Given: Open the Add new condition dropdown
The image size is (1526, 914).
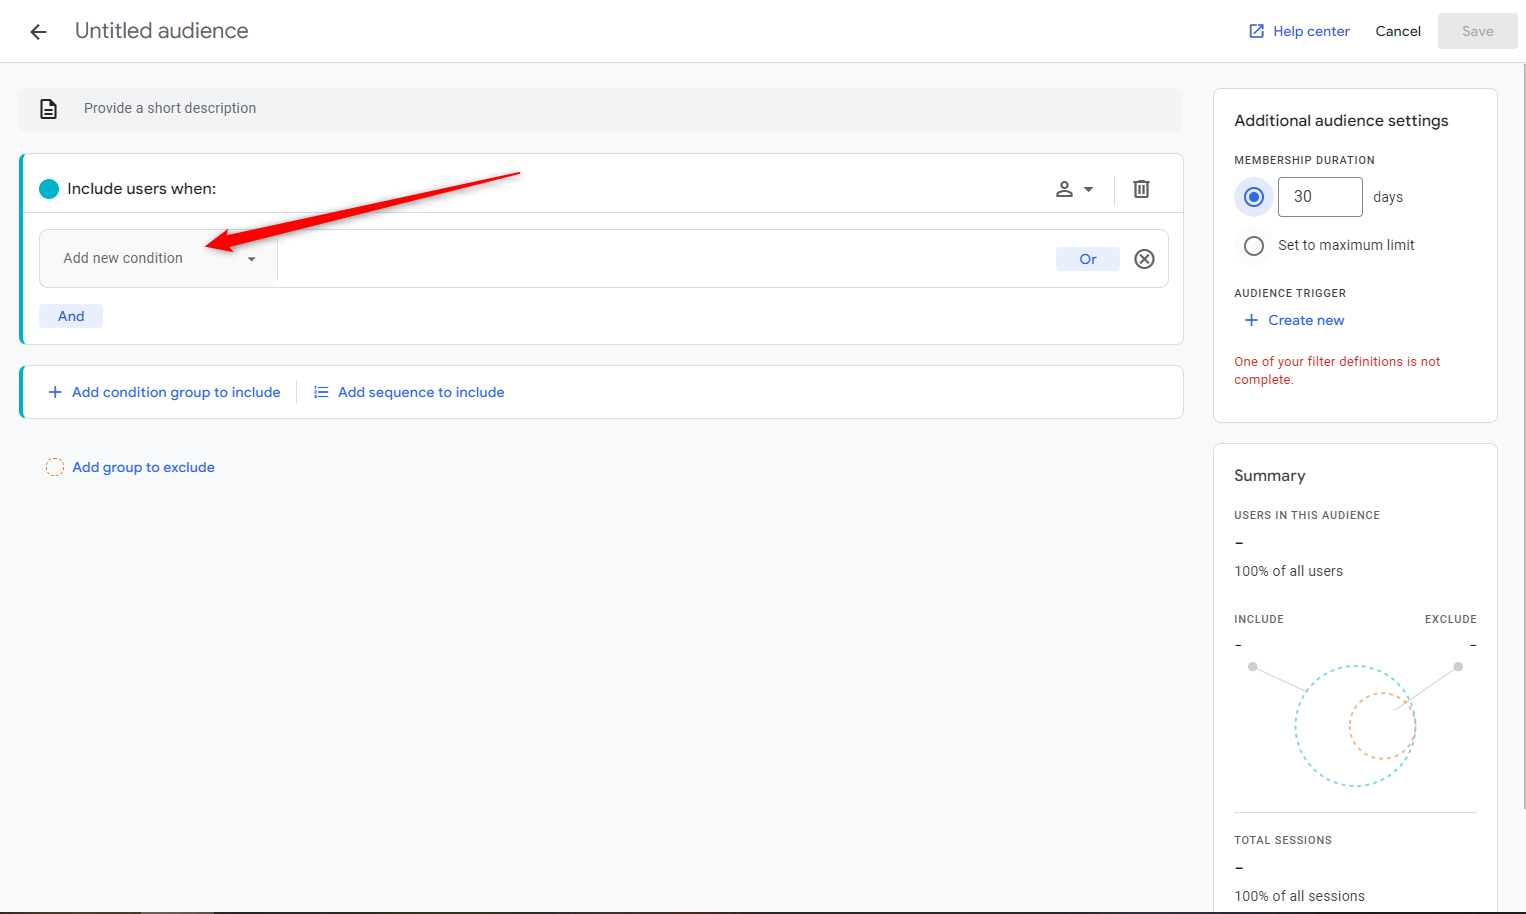Looking at the screenshot, I should click(x=158, y=259).
